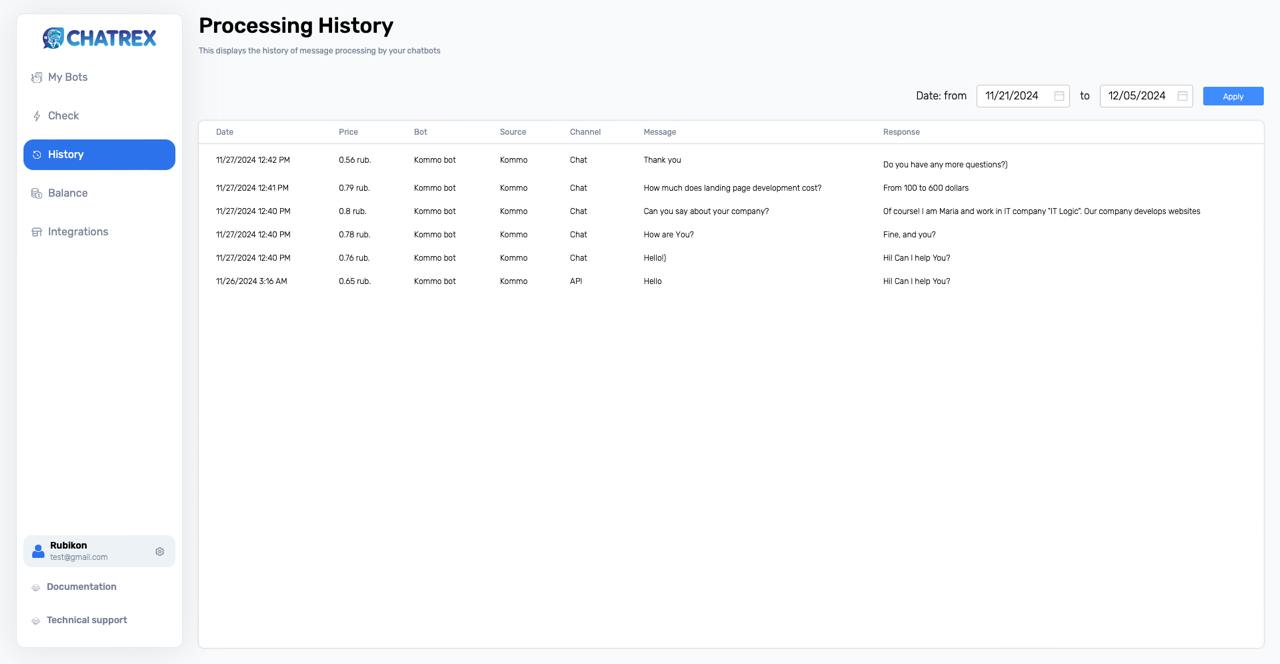
Task: Click the Rubikon user avatar icon
Action: pyautogui.click(x=38, y=551)
